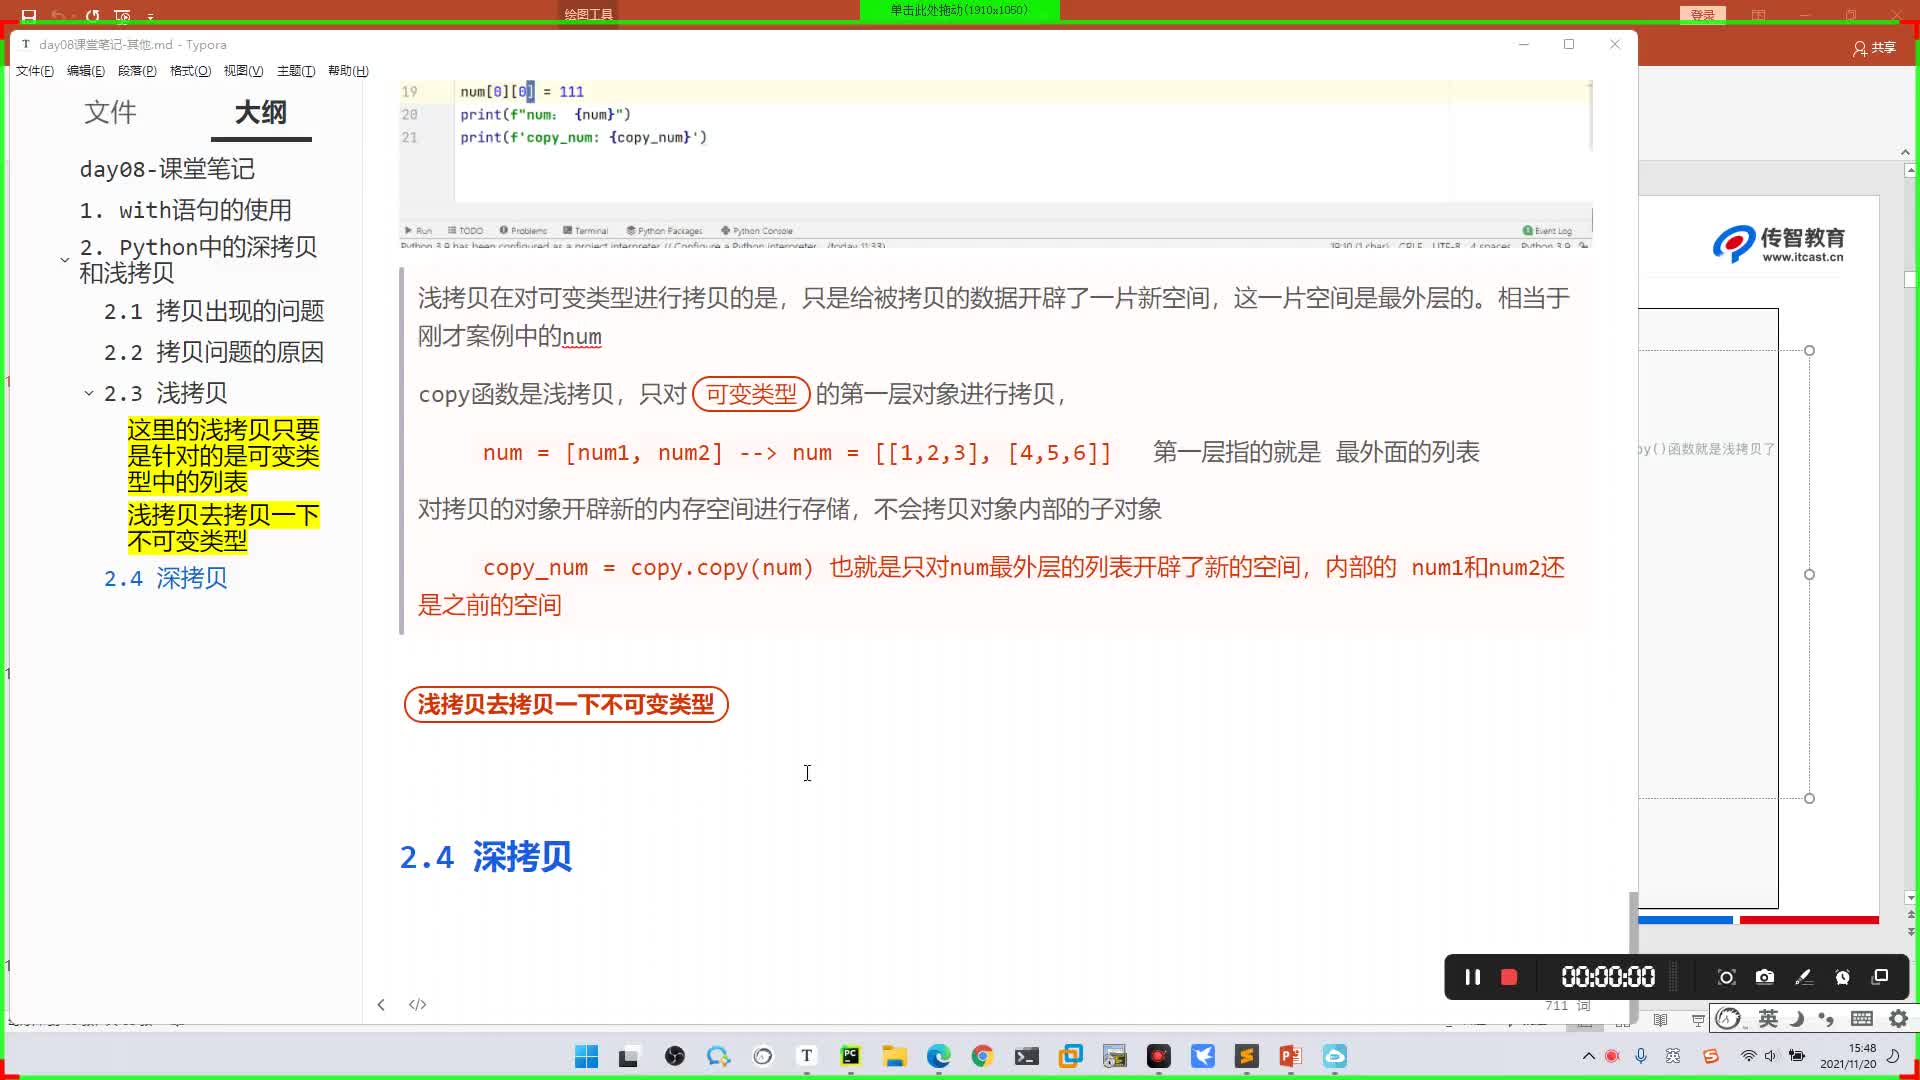Viewport: 1920px width, 1080px height.
Task: Select highlighted outline item '这里的浅拷贝只要是针对的是可变类型中的列表'
Action: point(223,456)
